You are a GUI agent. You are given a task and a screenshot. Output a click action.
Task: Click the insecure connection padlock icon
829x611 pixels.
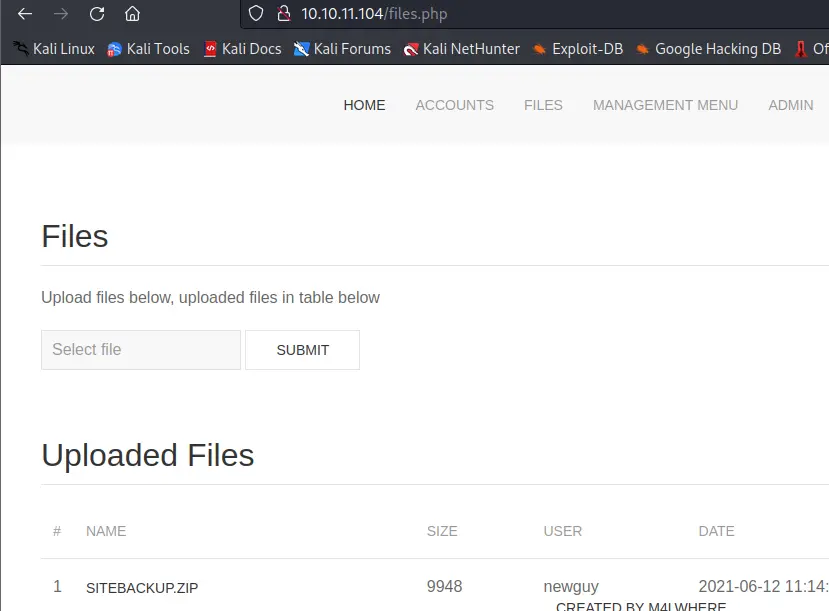click(284, 13)
